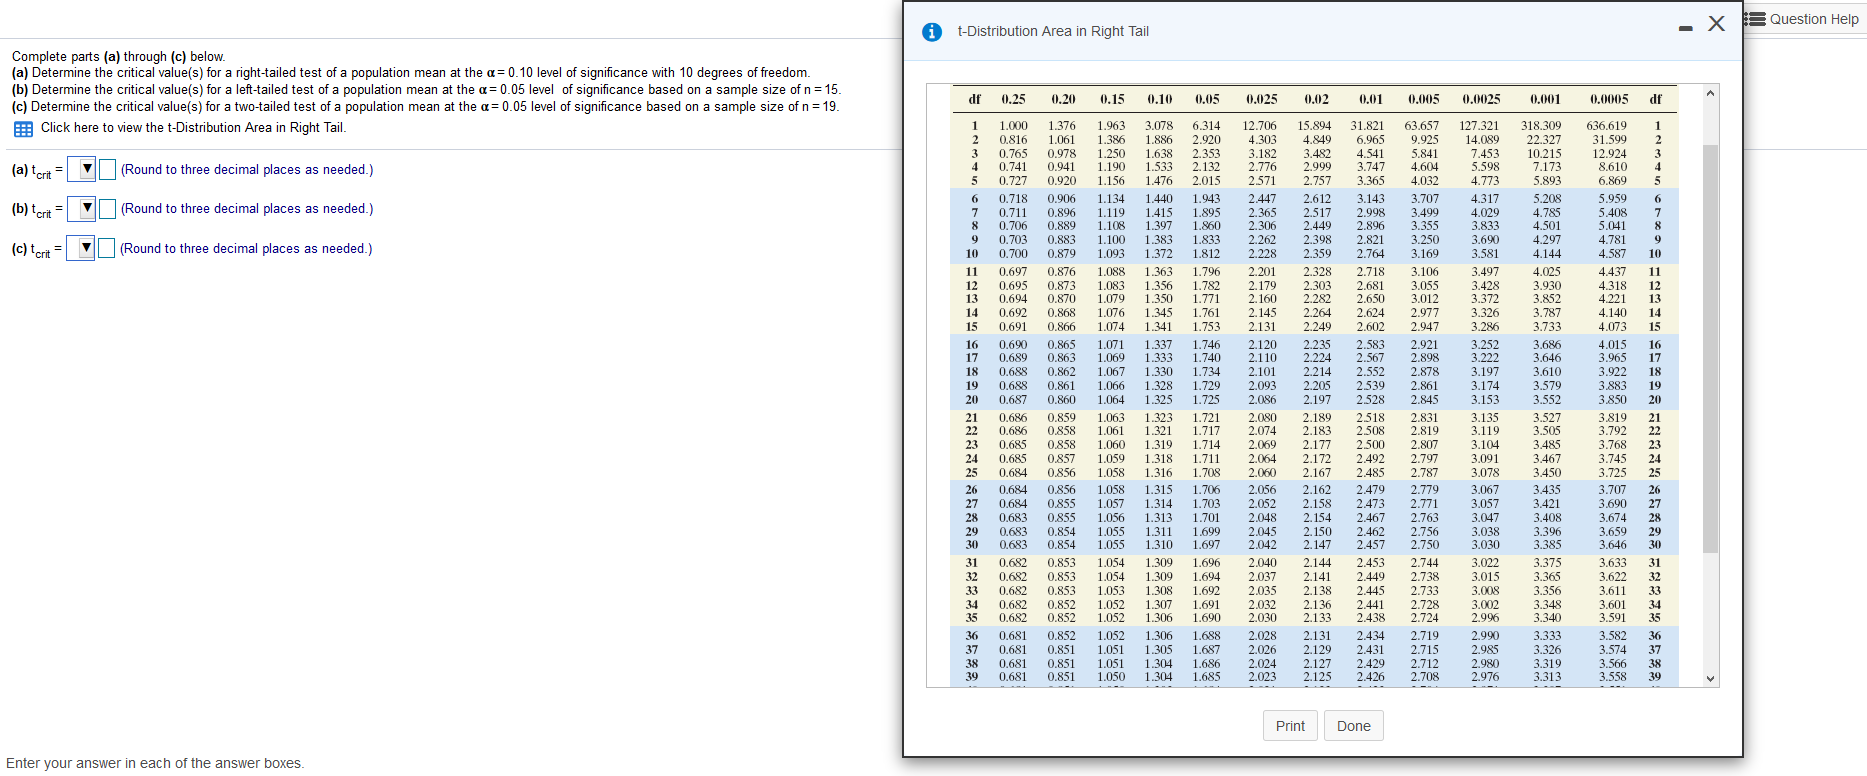Screen dimensions: 1867x776
Task: Select the 0.05 column header in the table
Action: pyautogui.click(x=1207, y=99)
